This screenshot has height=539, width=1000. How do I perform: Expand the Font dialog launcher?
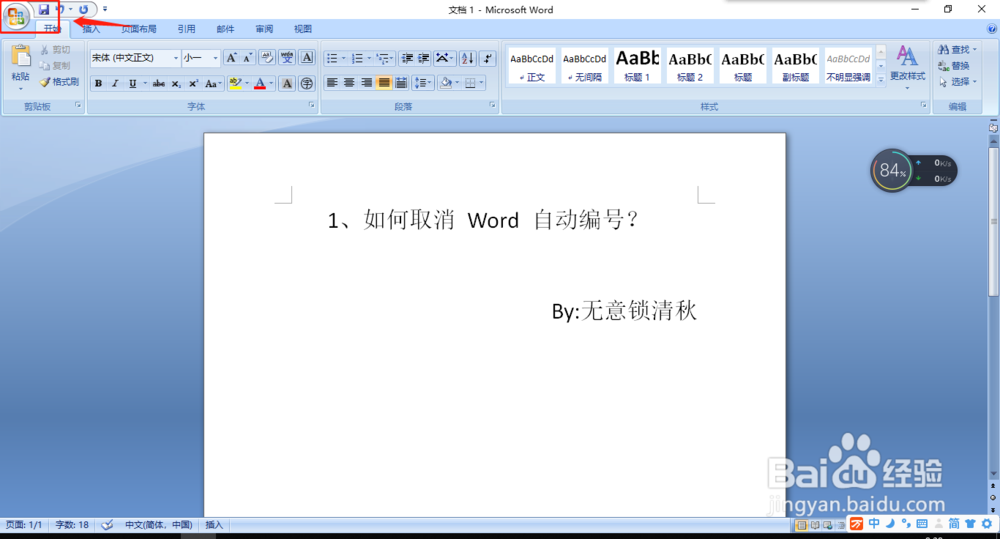pyautogui.click(x=312, y=105)
